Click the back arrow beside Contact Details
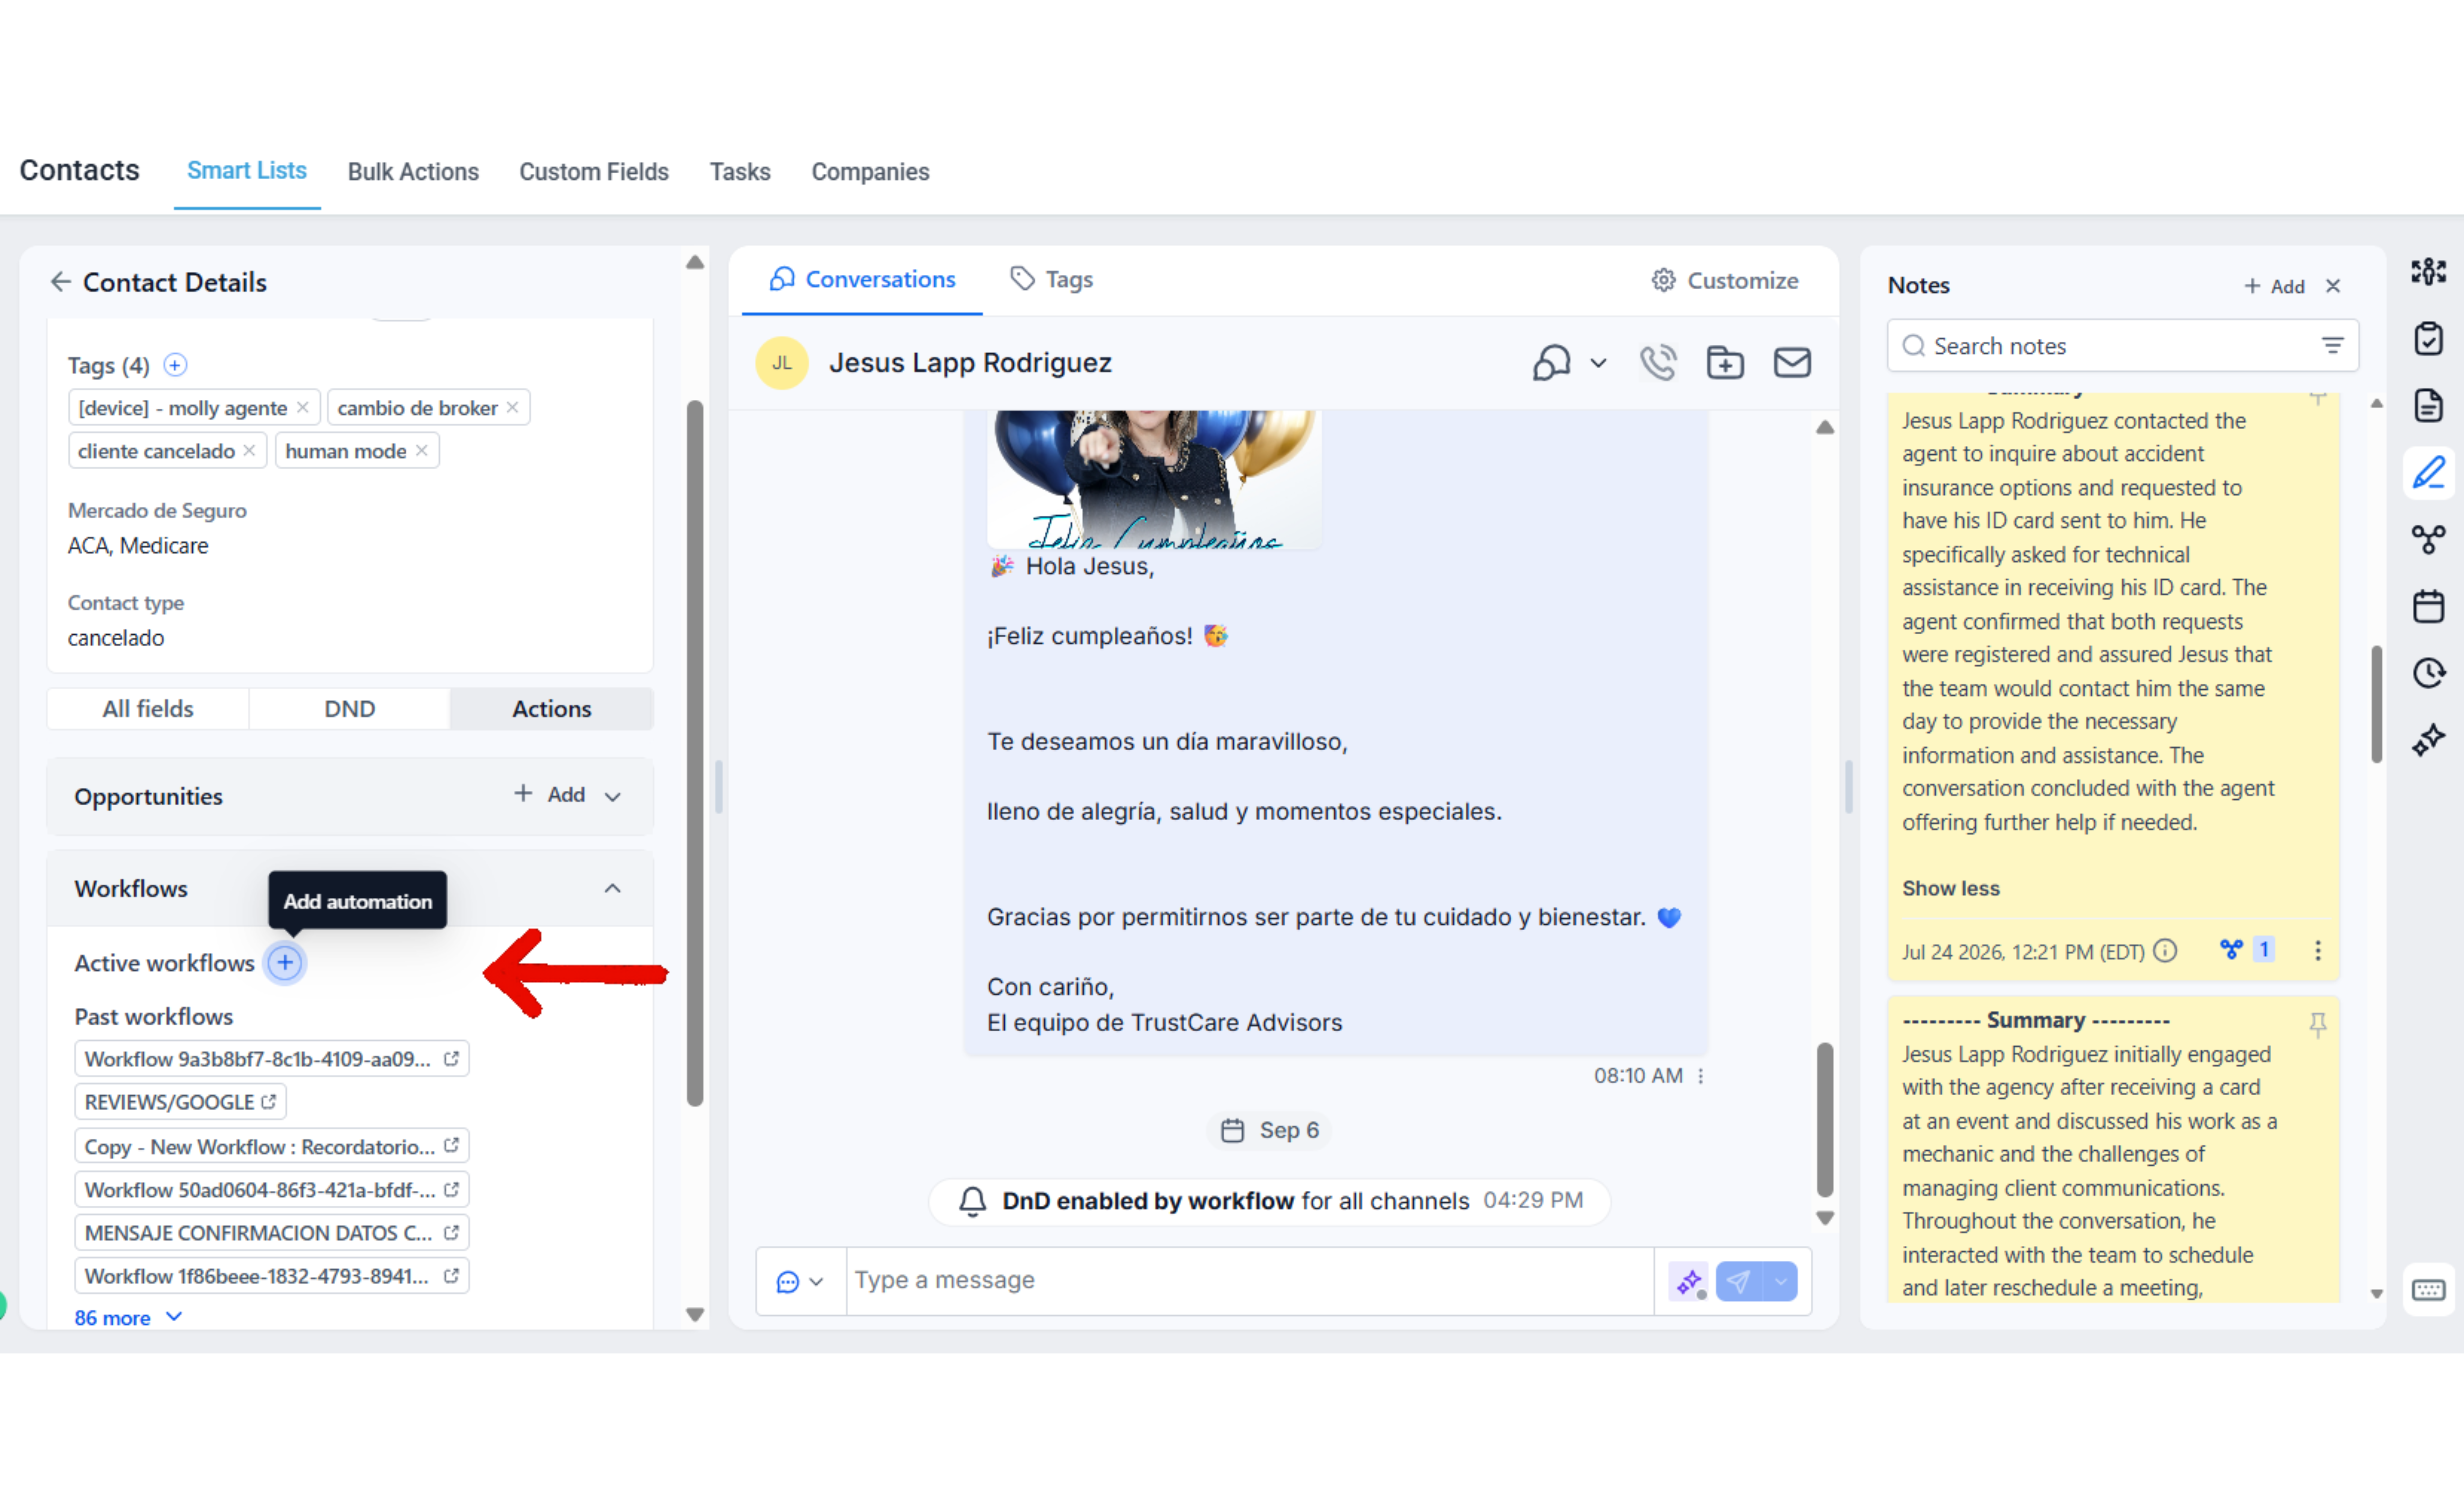 pos(61,282)
